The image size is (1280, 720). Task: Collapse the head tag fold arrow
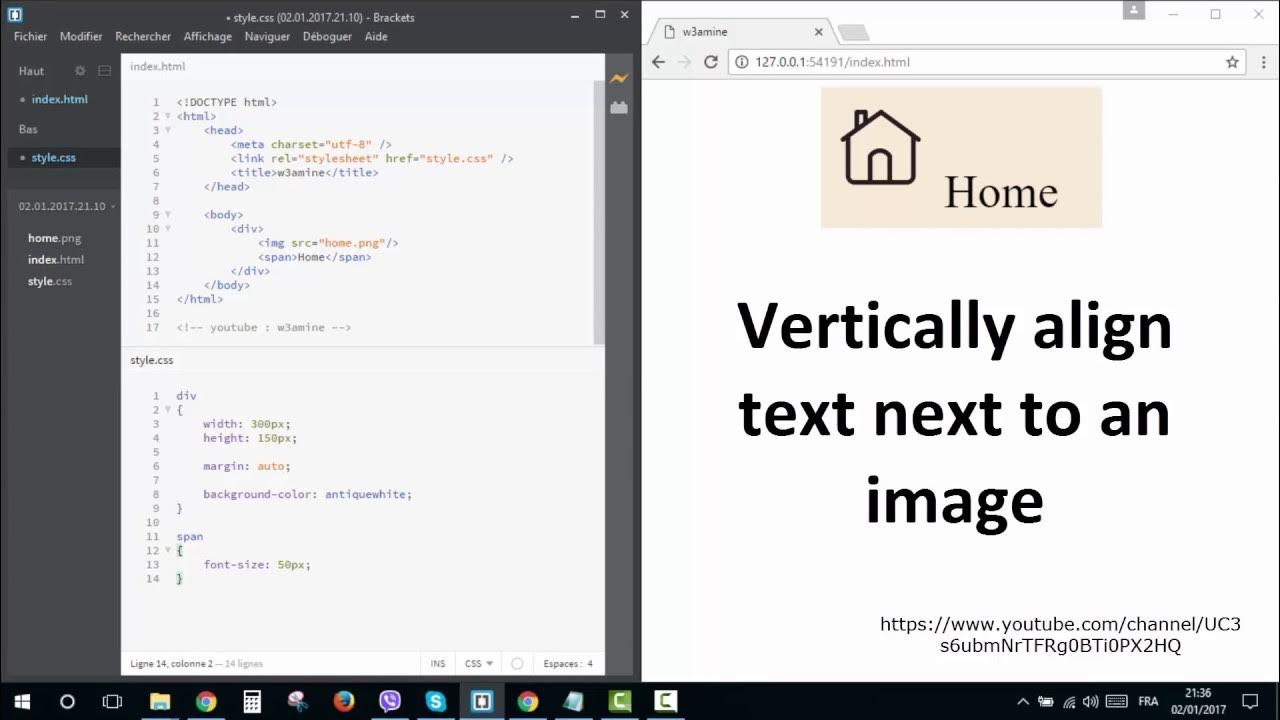coord(168,130)
